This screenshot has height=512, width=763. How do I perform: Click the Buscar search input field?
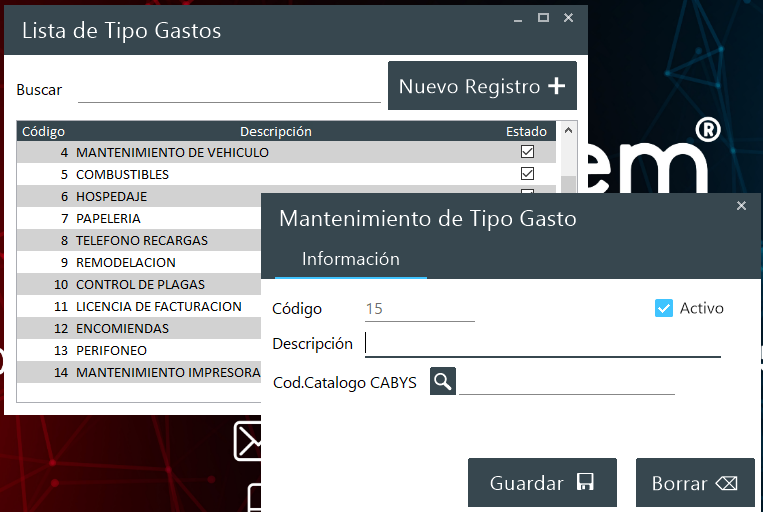(229, 90)
